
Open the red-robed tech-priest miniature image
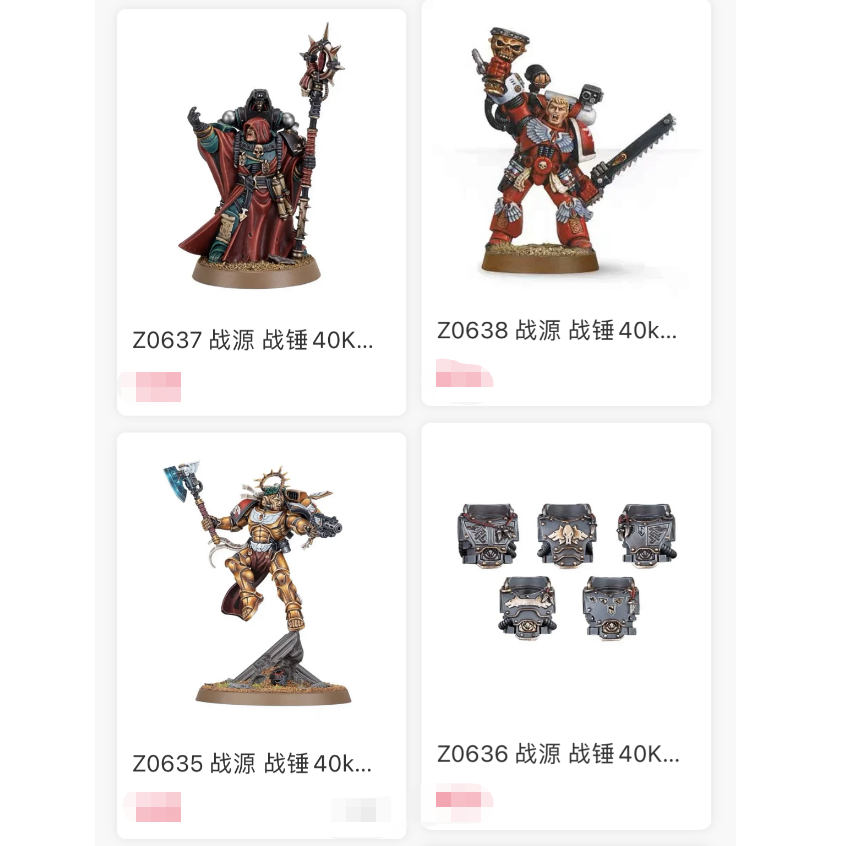pyautogui.click(x=261, y=155)
